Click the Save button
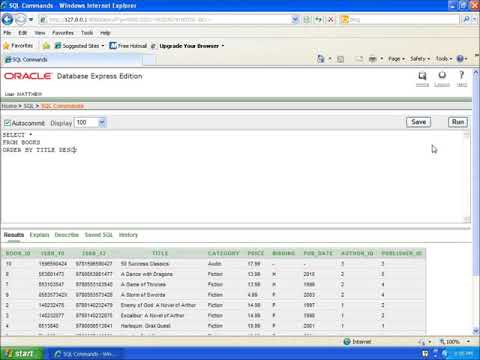This screenshot has height=360, width=480. [x=418, y=122]
